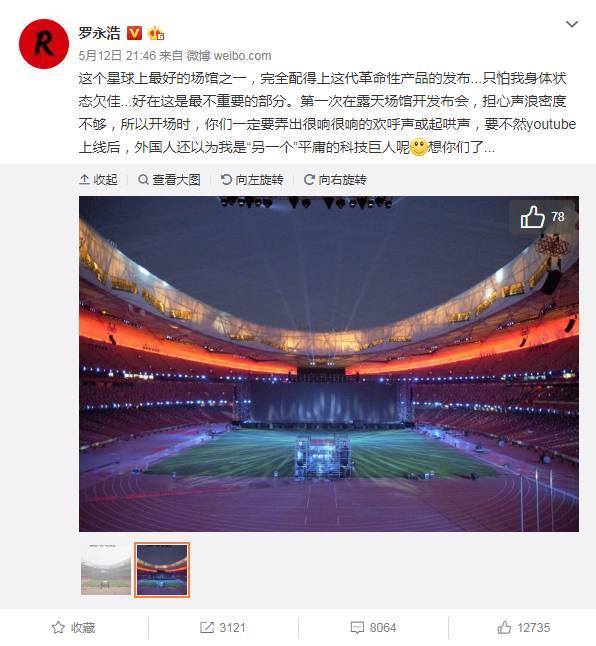
Task: Click the crown membership badge icon
Action: point(156,33)
